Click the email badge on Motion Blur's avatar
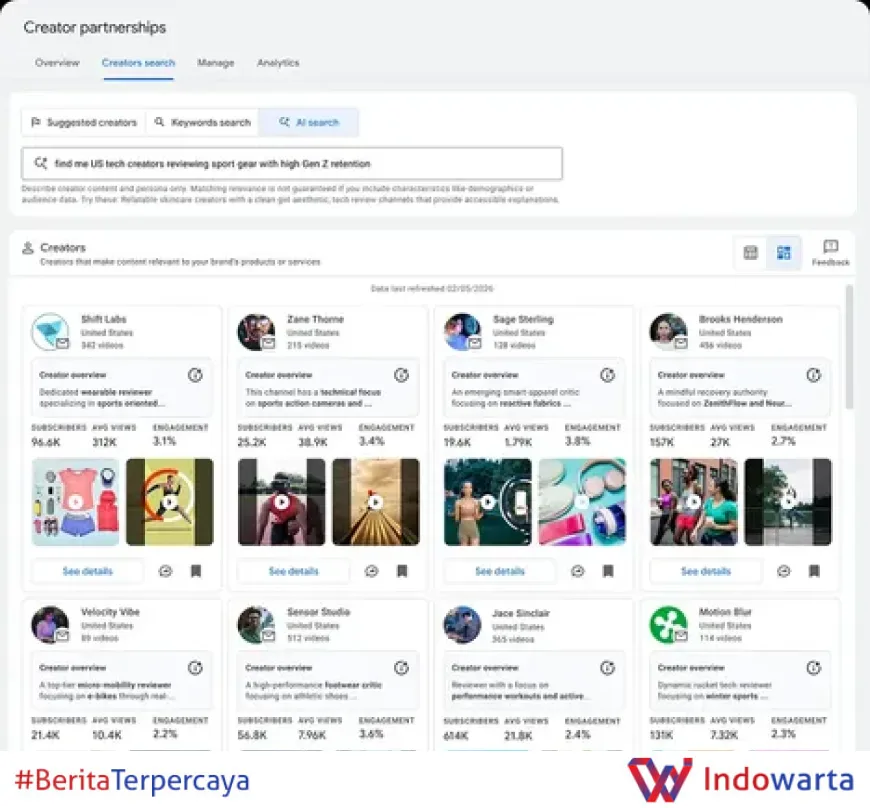The height and width of the screenshot is (808, 870). 680,635
